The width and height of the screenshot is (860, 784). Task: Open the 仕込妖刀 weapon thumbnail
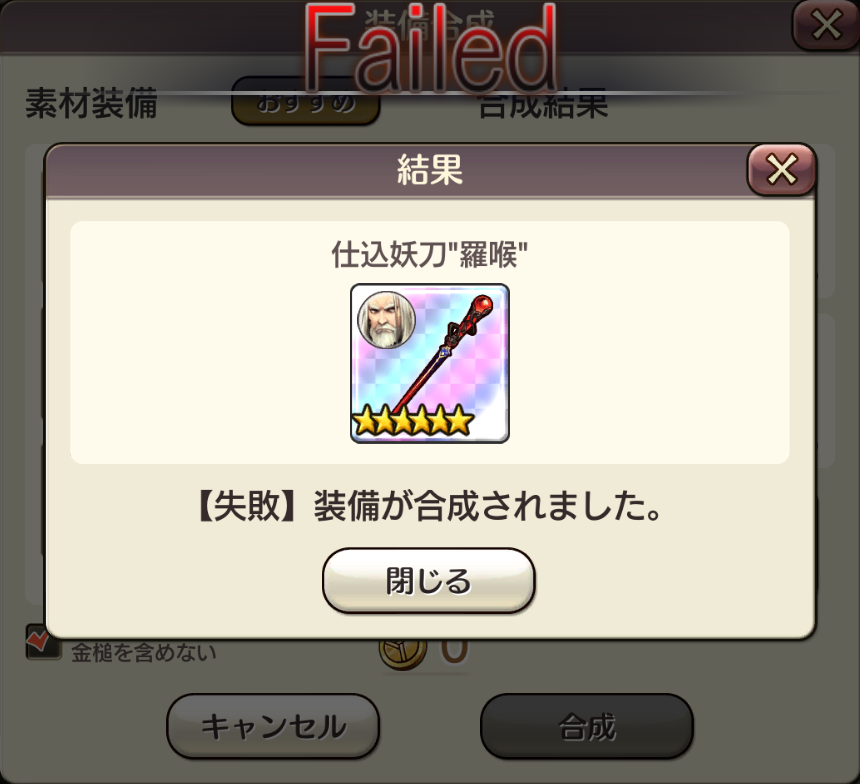click(x=430, y=363)
